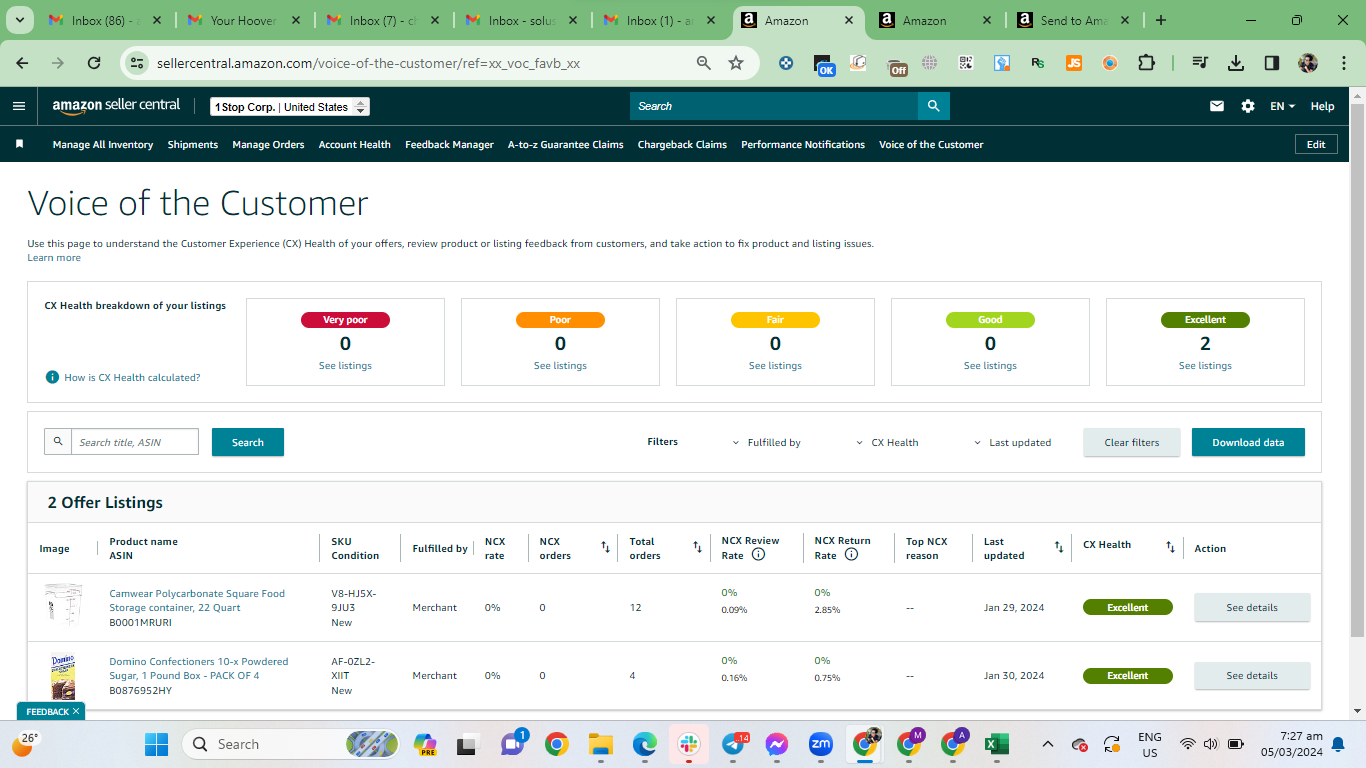Open the EN language dropdown
The width and height of the screenshot is (1366, 768).
coord(1283,106)
